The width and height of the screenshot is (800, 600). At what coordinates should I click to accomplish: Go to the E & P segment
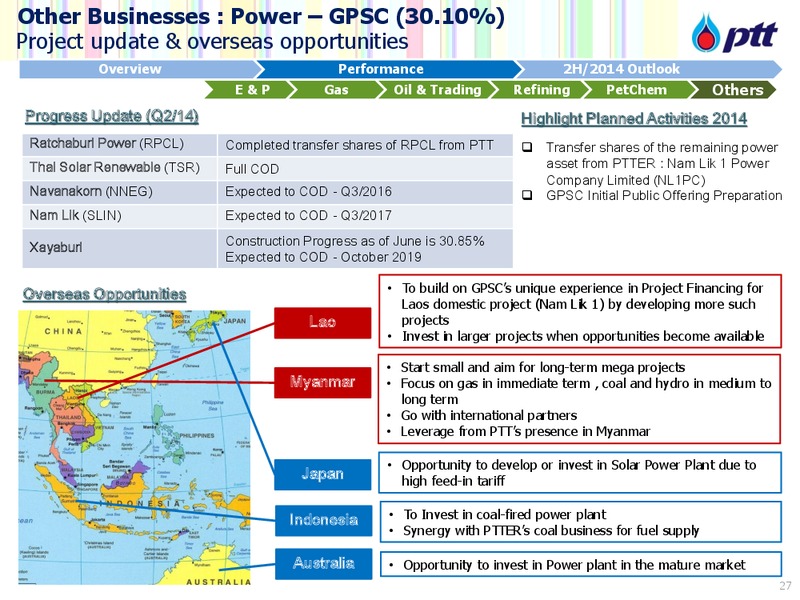[x=251, y=90]
